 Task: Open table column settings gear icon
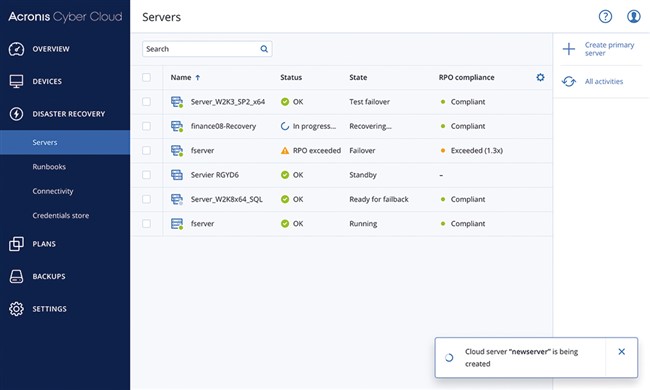(x=540, y=77)
